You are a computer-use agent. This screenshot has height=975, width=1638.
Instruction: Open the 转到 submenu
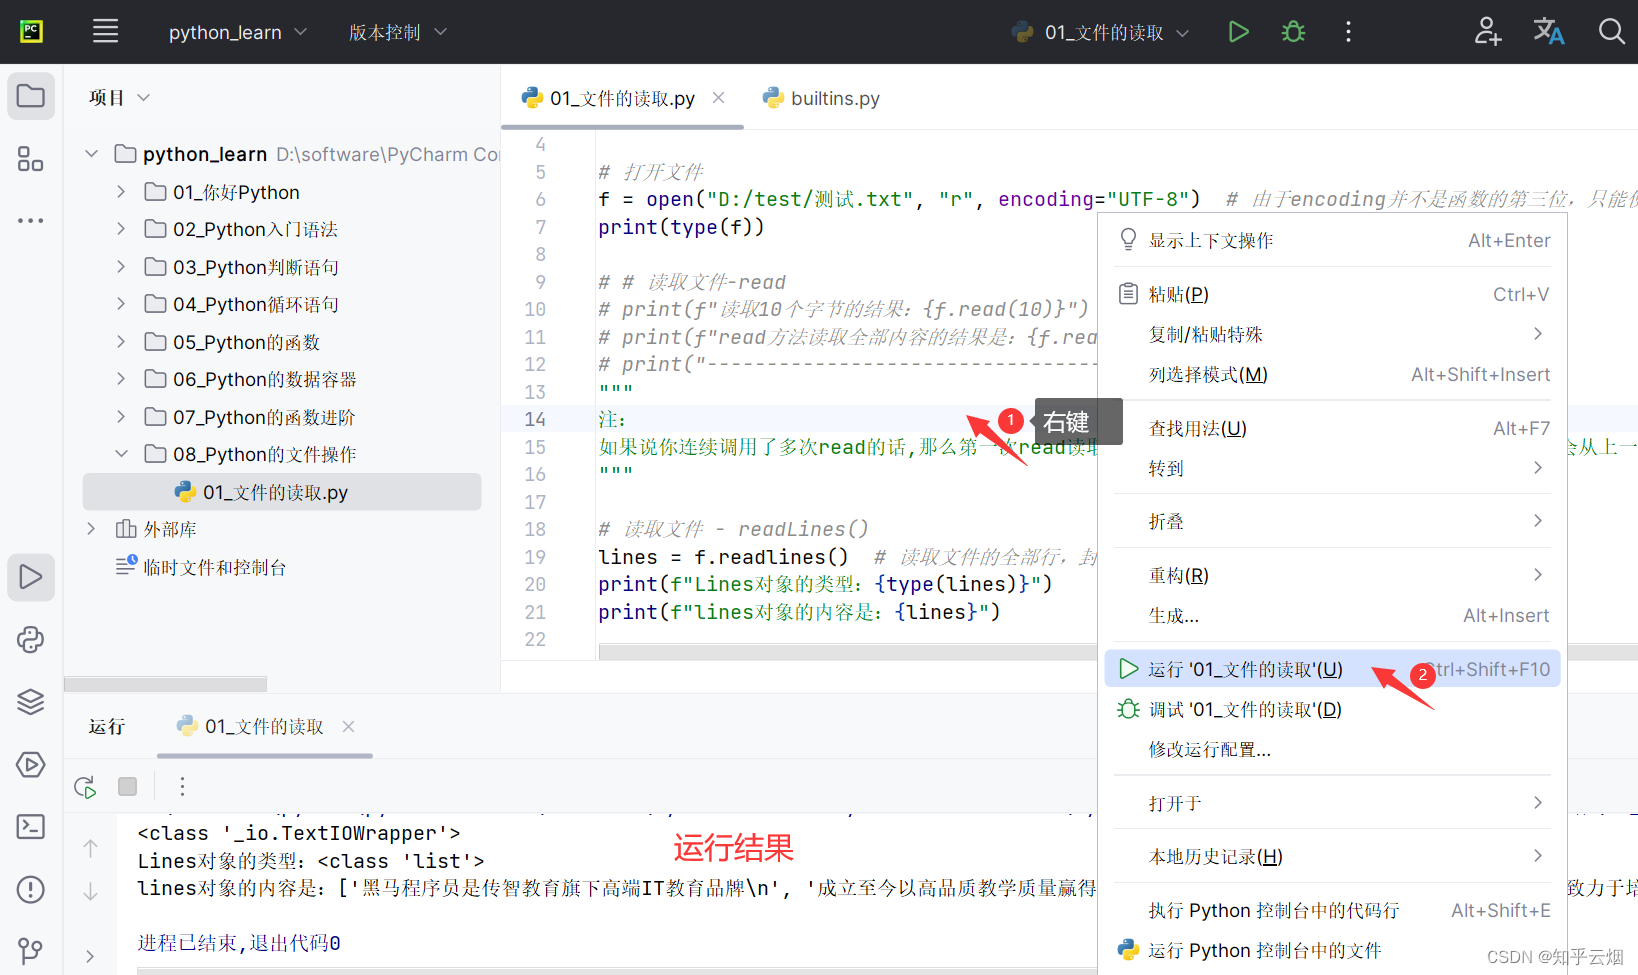pos(1332,469)
